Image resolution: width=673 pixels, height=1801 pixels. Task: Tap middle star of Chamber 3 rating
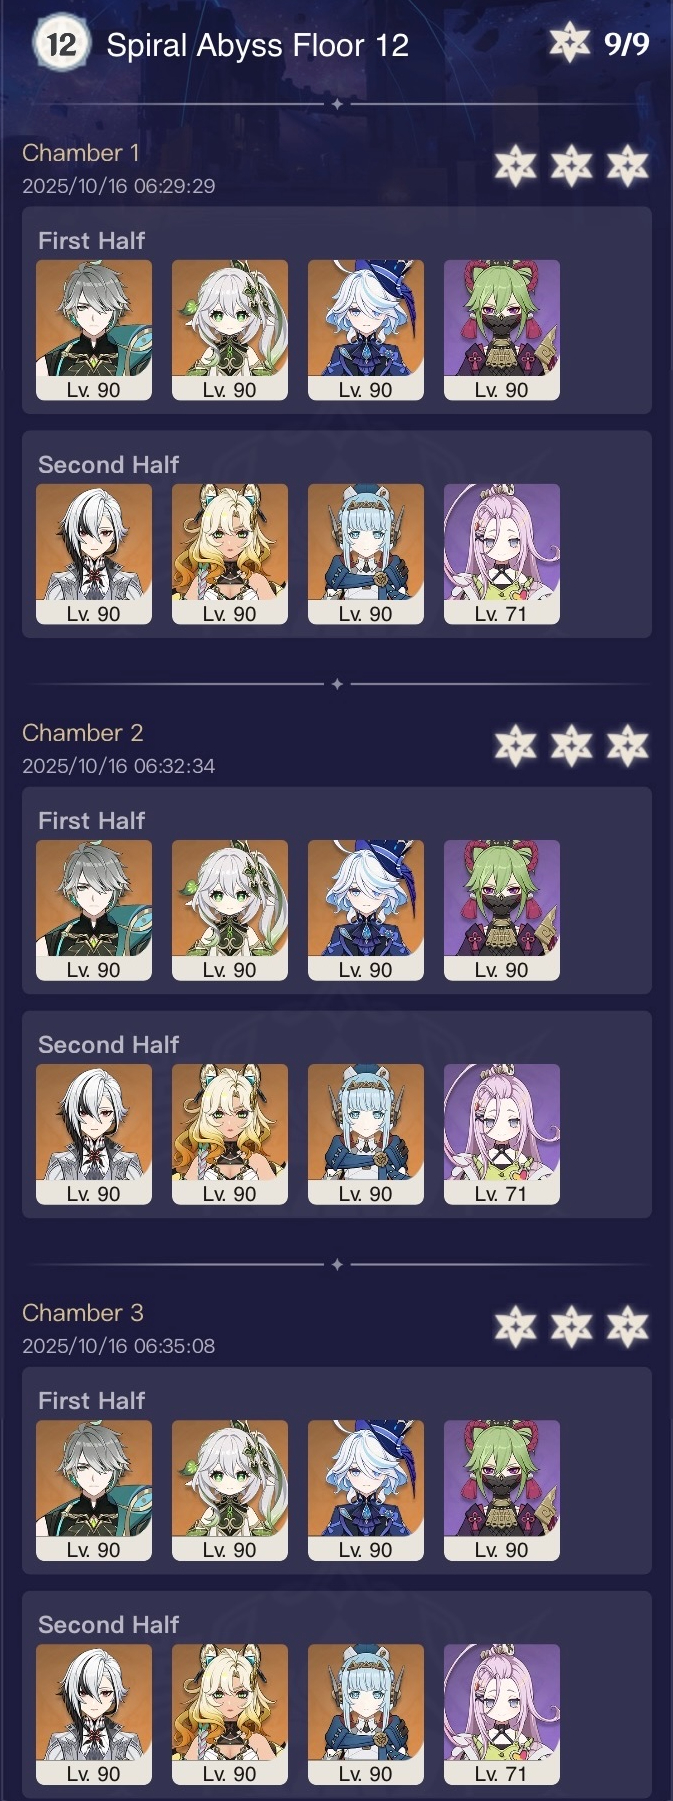pos(572,1326)
